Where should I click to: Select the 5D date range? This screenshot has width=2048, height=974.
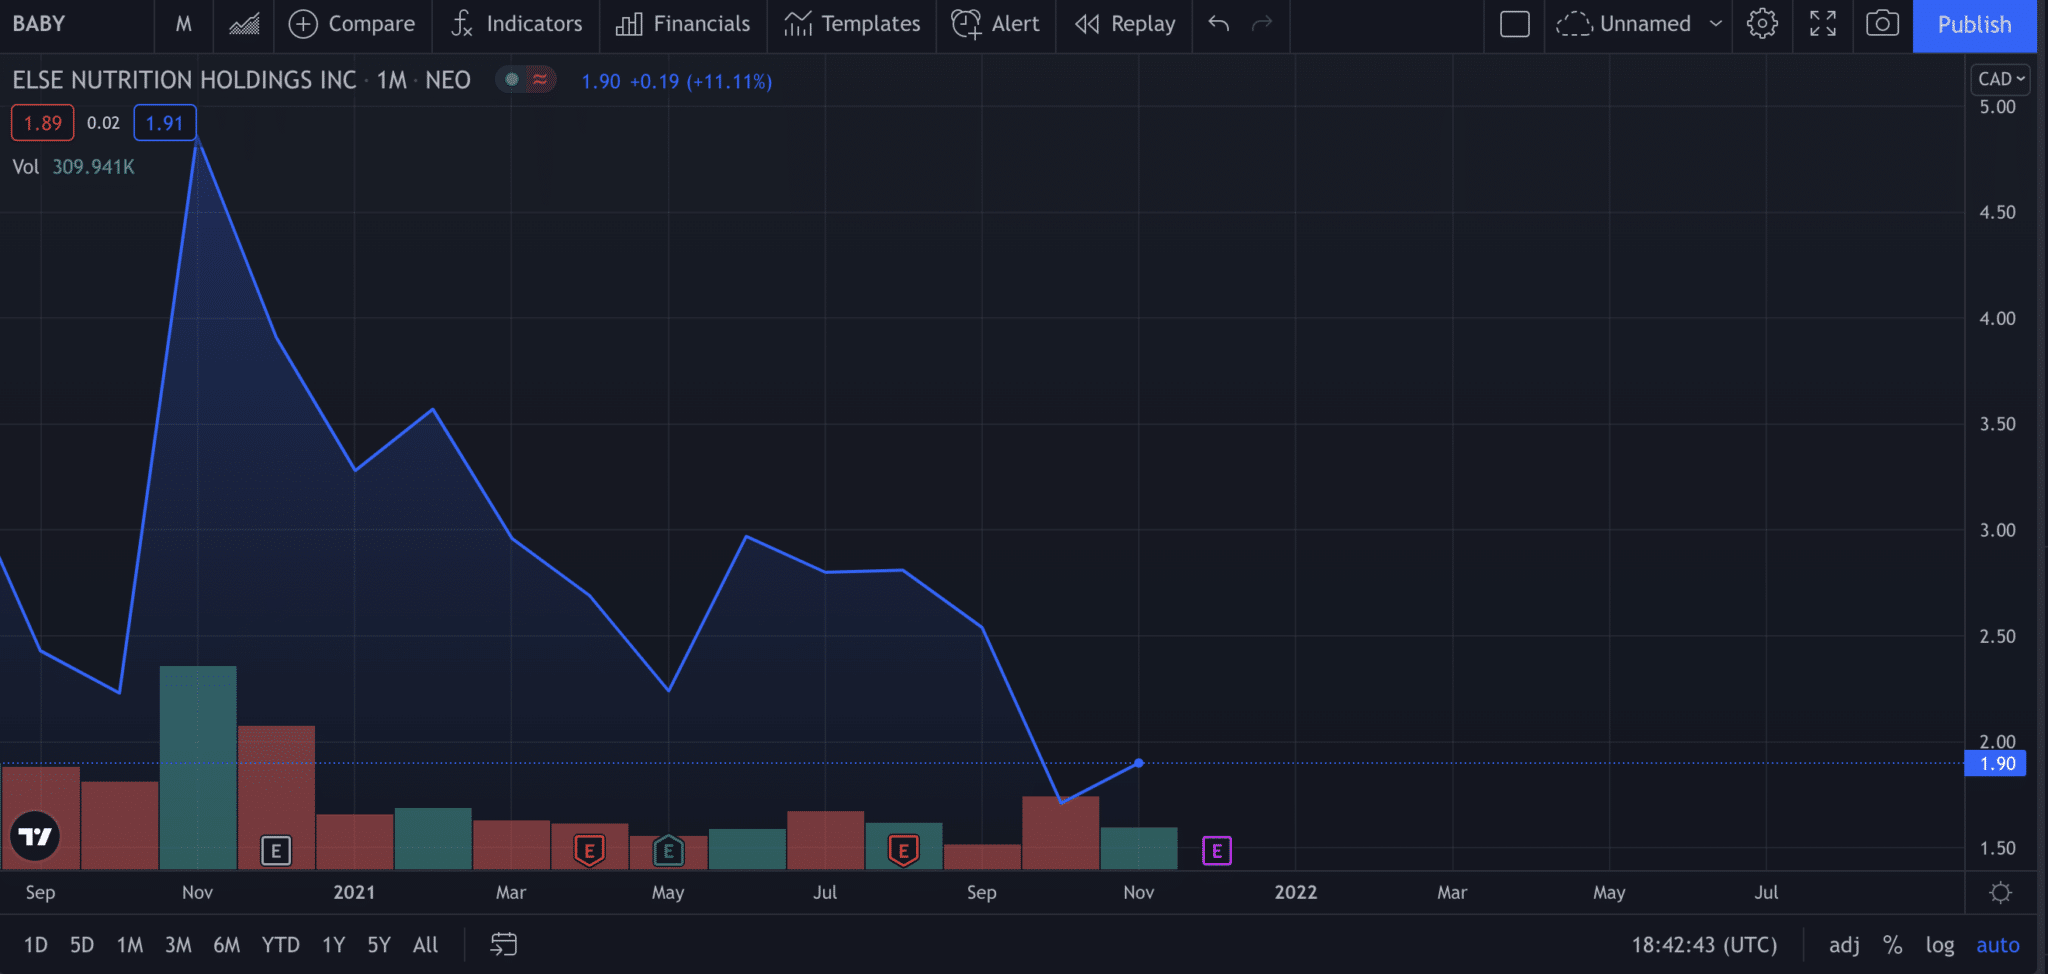click(82, 945)
